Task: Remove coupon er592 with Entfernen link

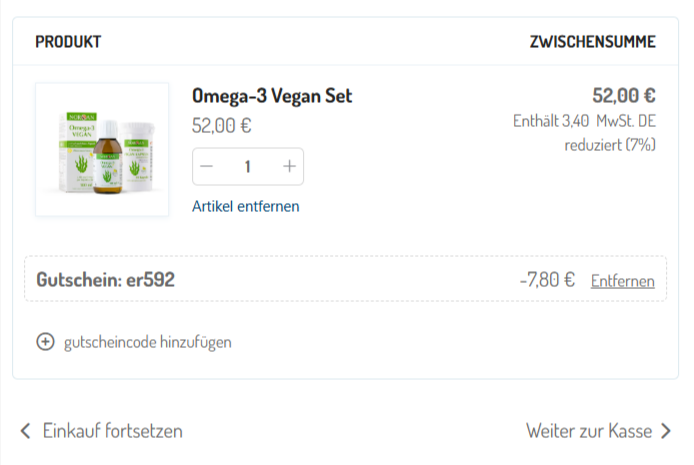Action: [622, 281]
